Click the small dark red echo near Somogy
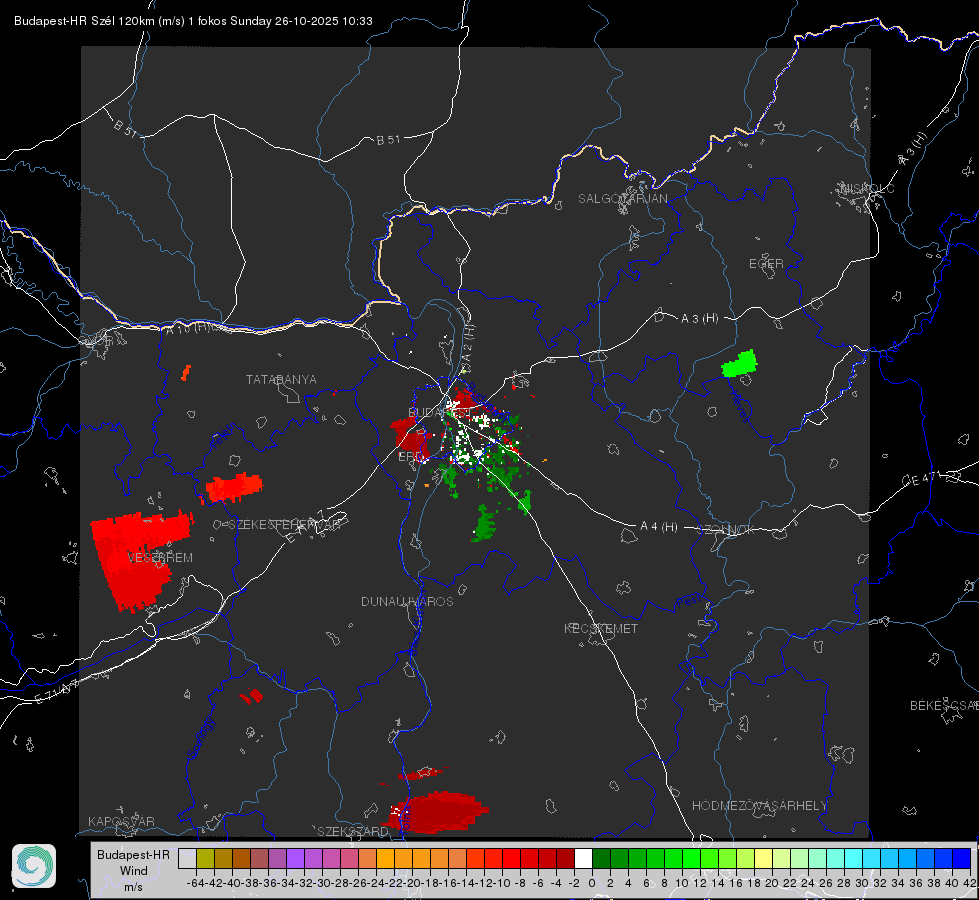Viewport: 979px width, 900px height. [x=252, y=696]
